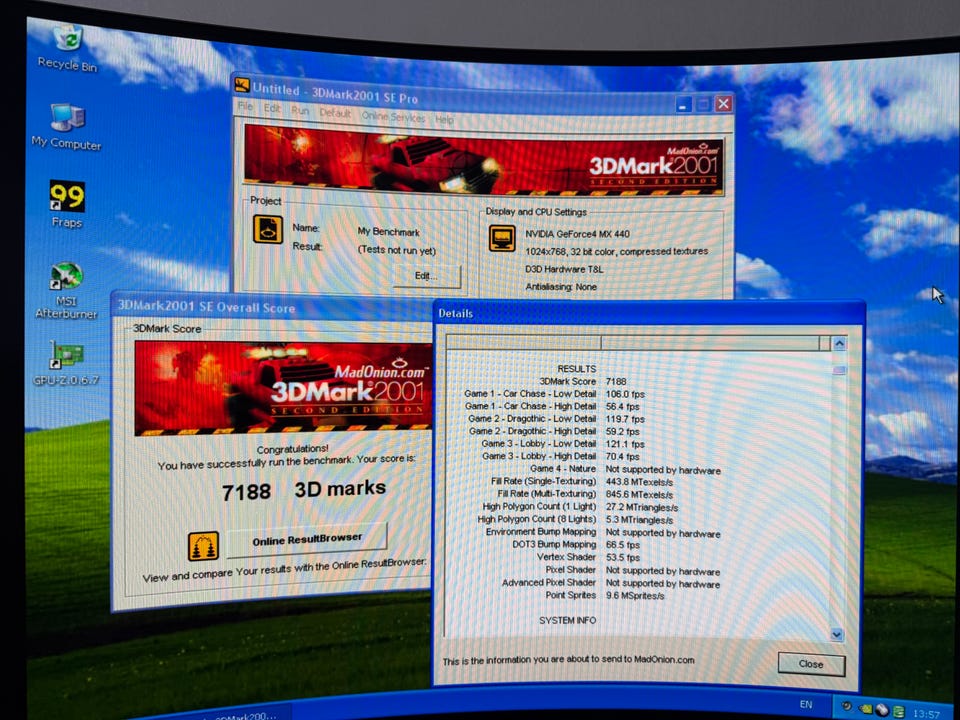Click the Project document icon

268,230
